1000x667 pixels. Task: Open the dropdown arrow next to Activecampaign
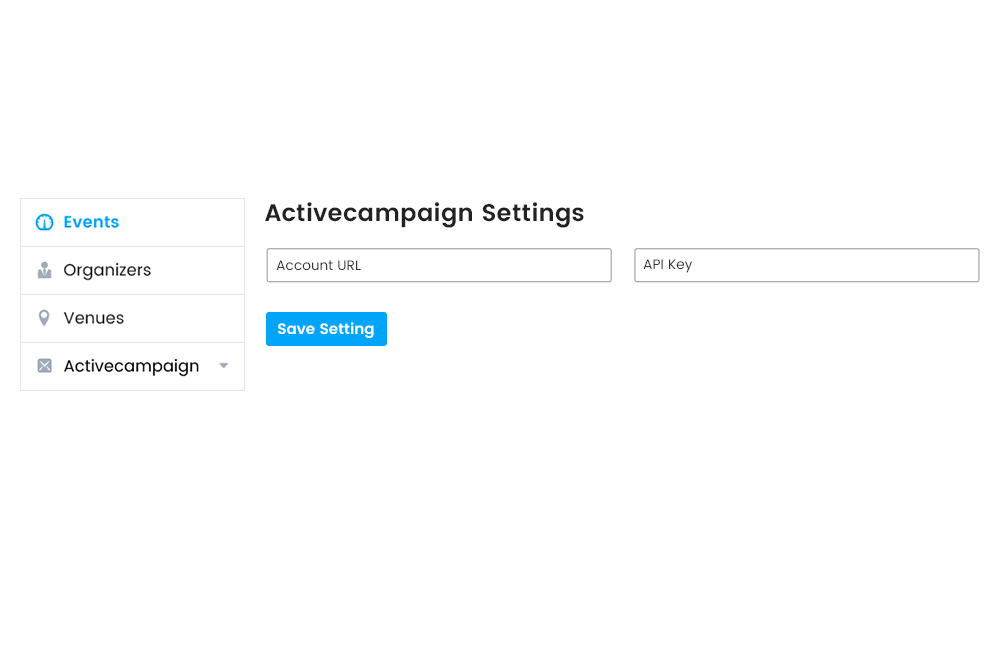224,366
